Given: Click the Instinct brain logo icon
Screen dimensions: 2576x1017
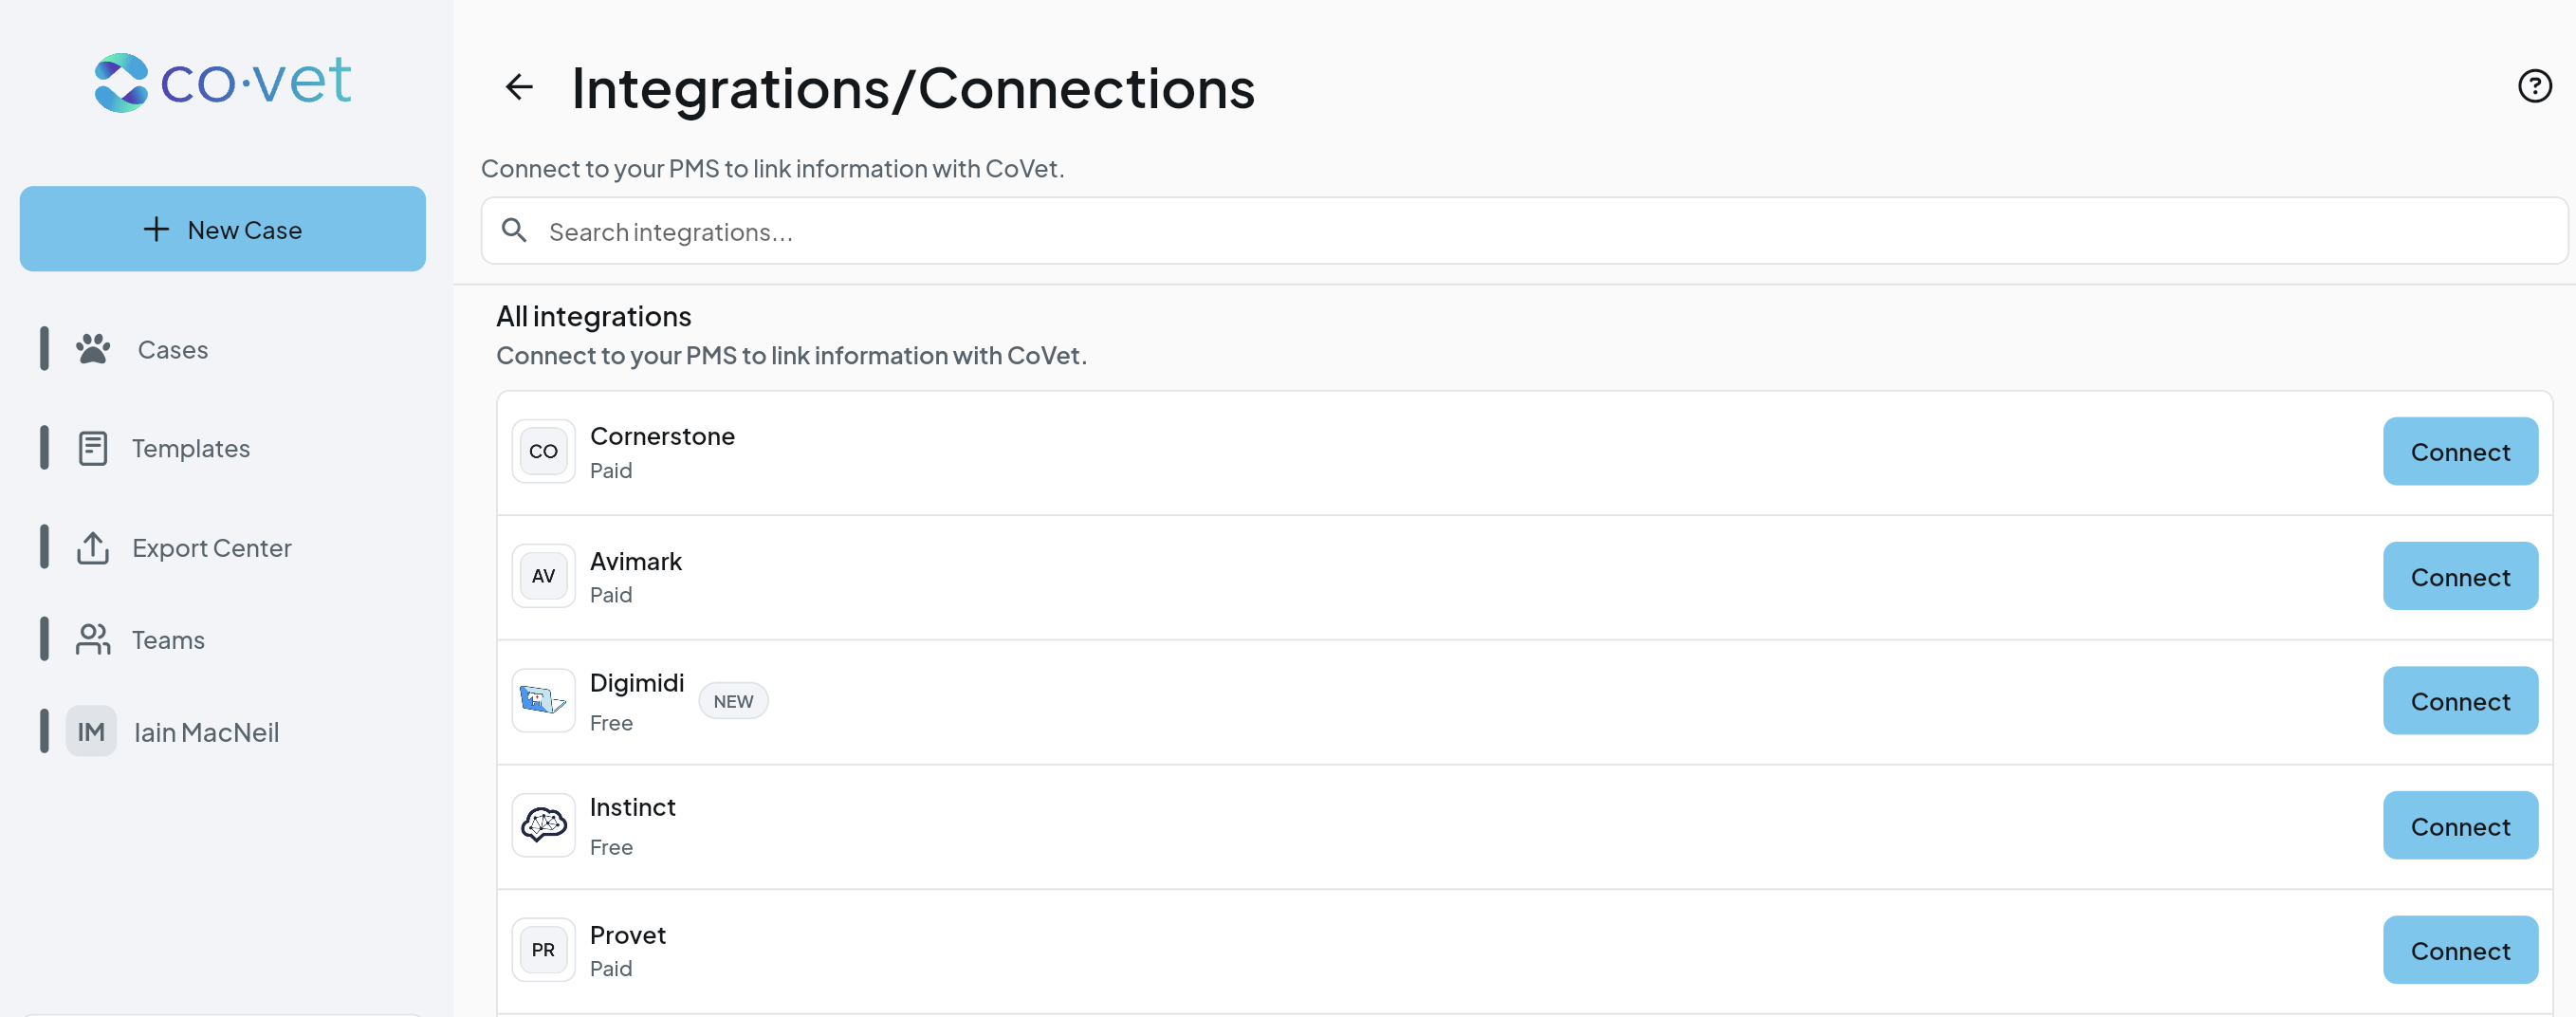Looking at the screenshot, I should tap(543, 825).
